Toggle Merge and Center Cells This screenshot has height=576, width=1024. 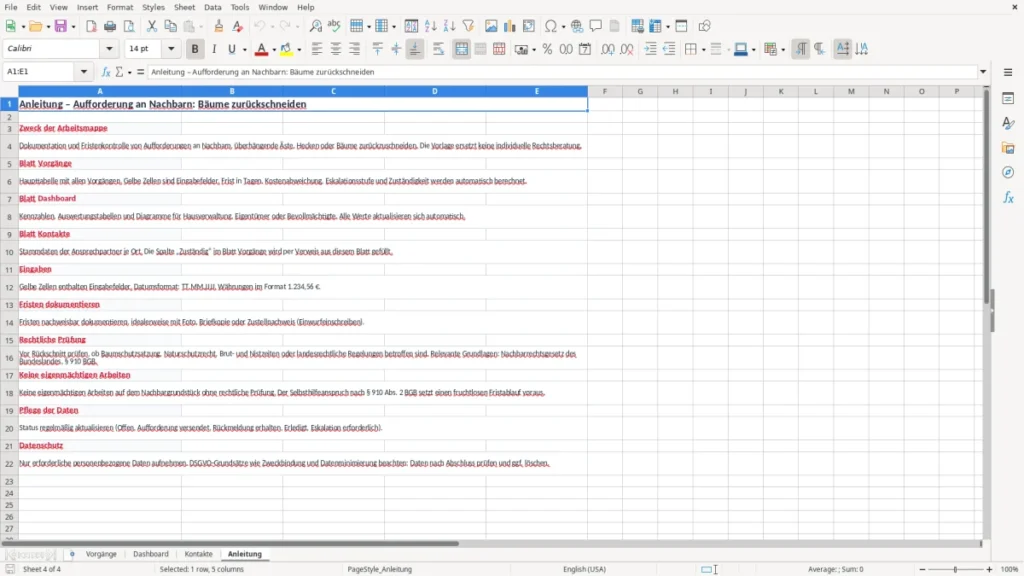pyautogui.click(x=461, y=49)
